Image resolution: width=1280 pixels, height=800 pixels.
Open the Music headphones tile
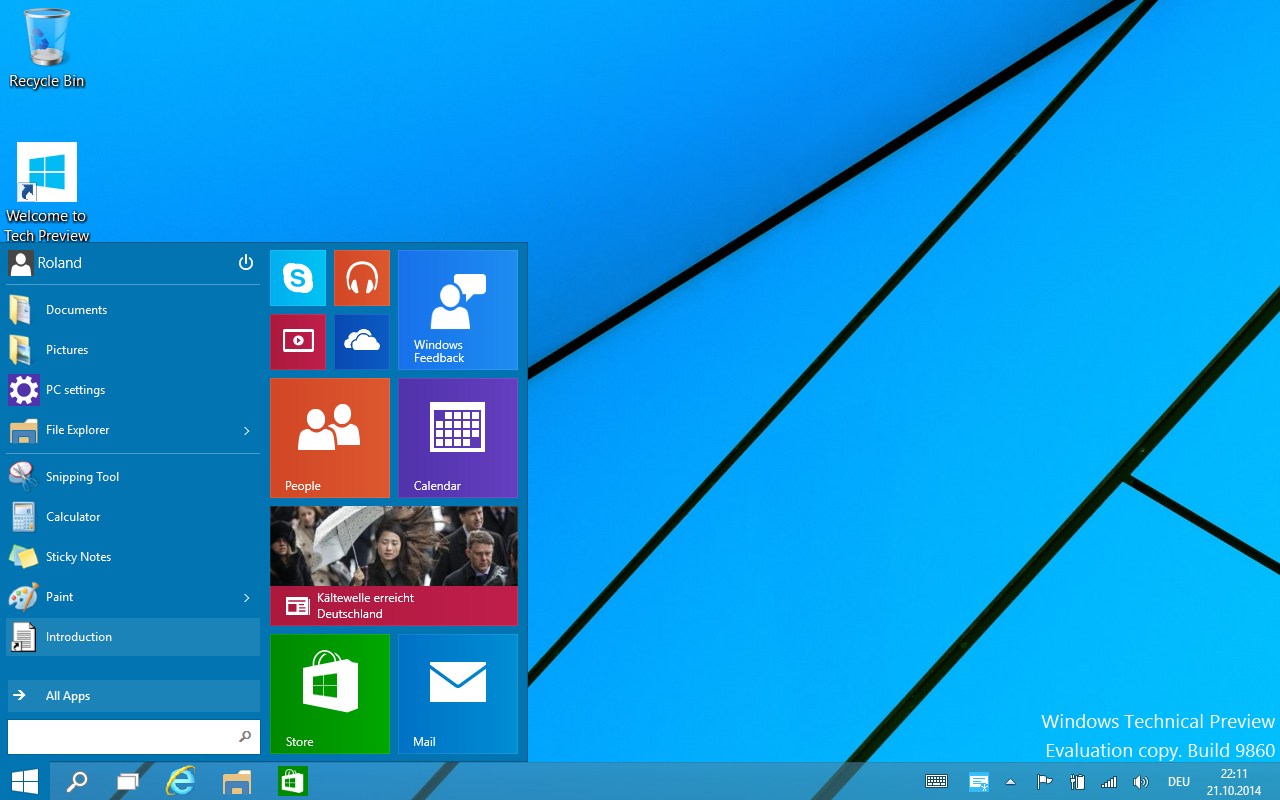pos(362,278)
